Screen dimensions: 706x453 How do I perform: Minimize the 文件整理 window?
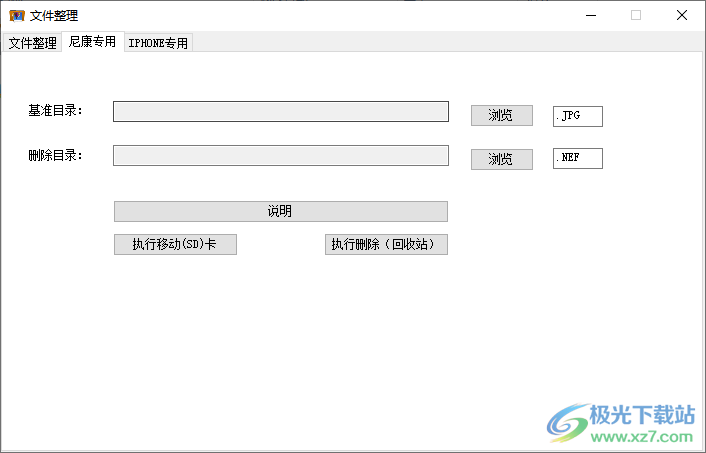click(591, 15)
